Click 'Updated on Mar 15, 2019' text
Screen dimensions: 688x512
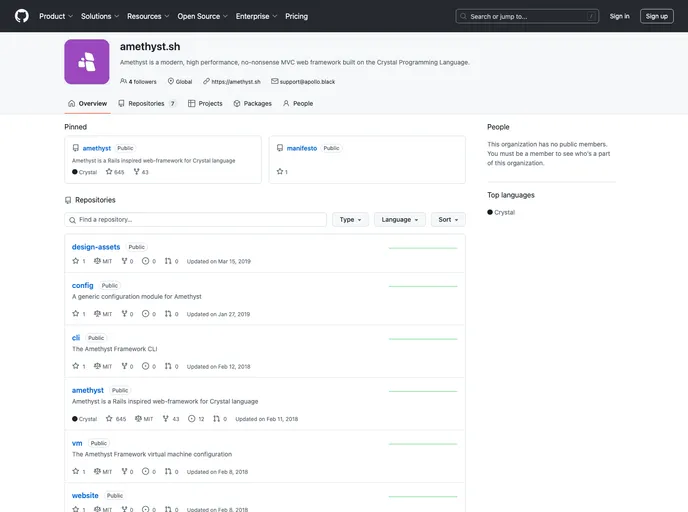click(x=219, y=261)
